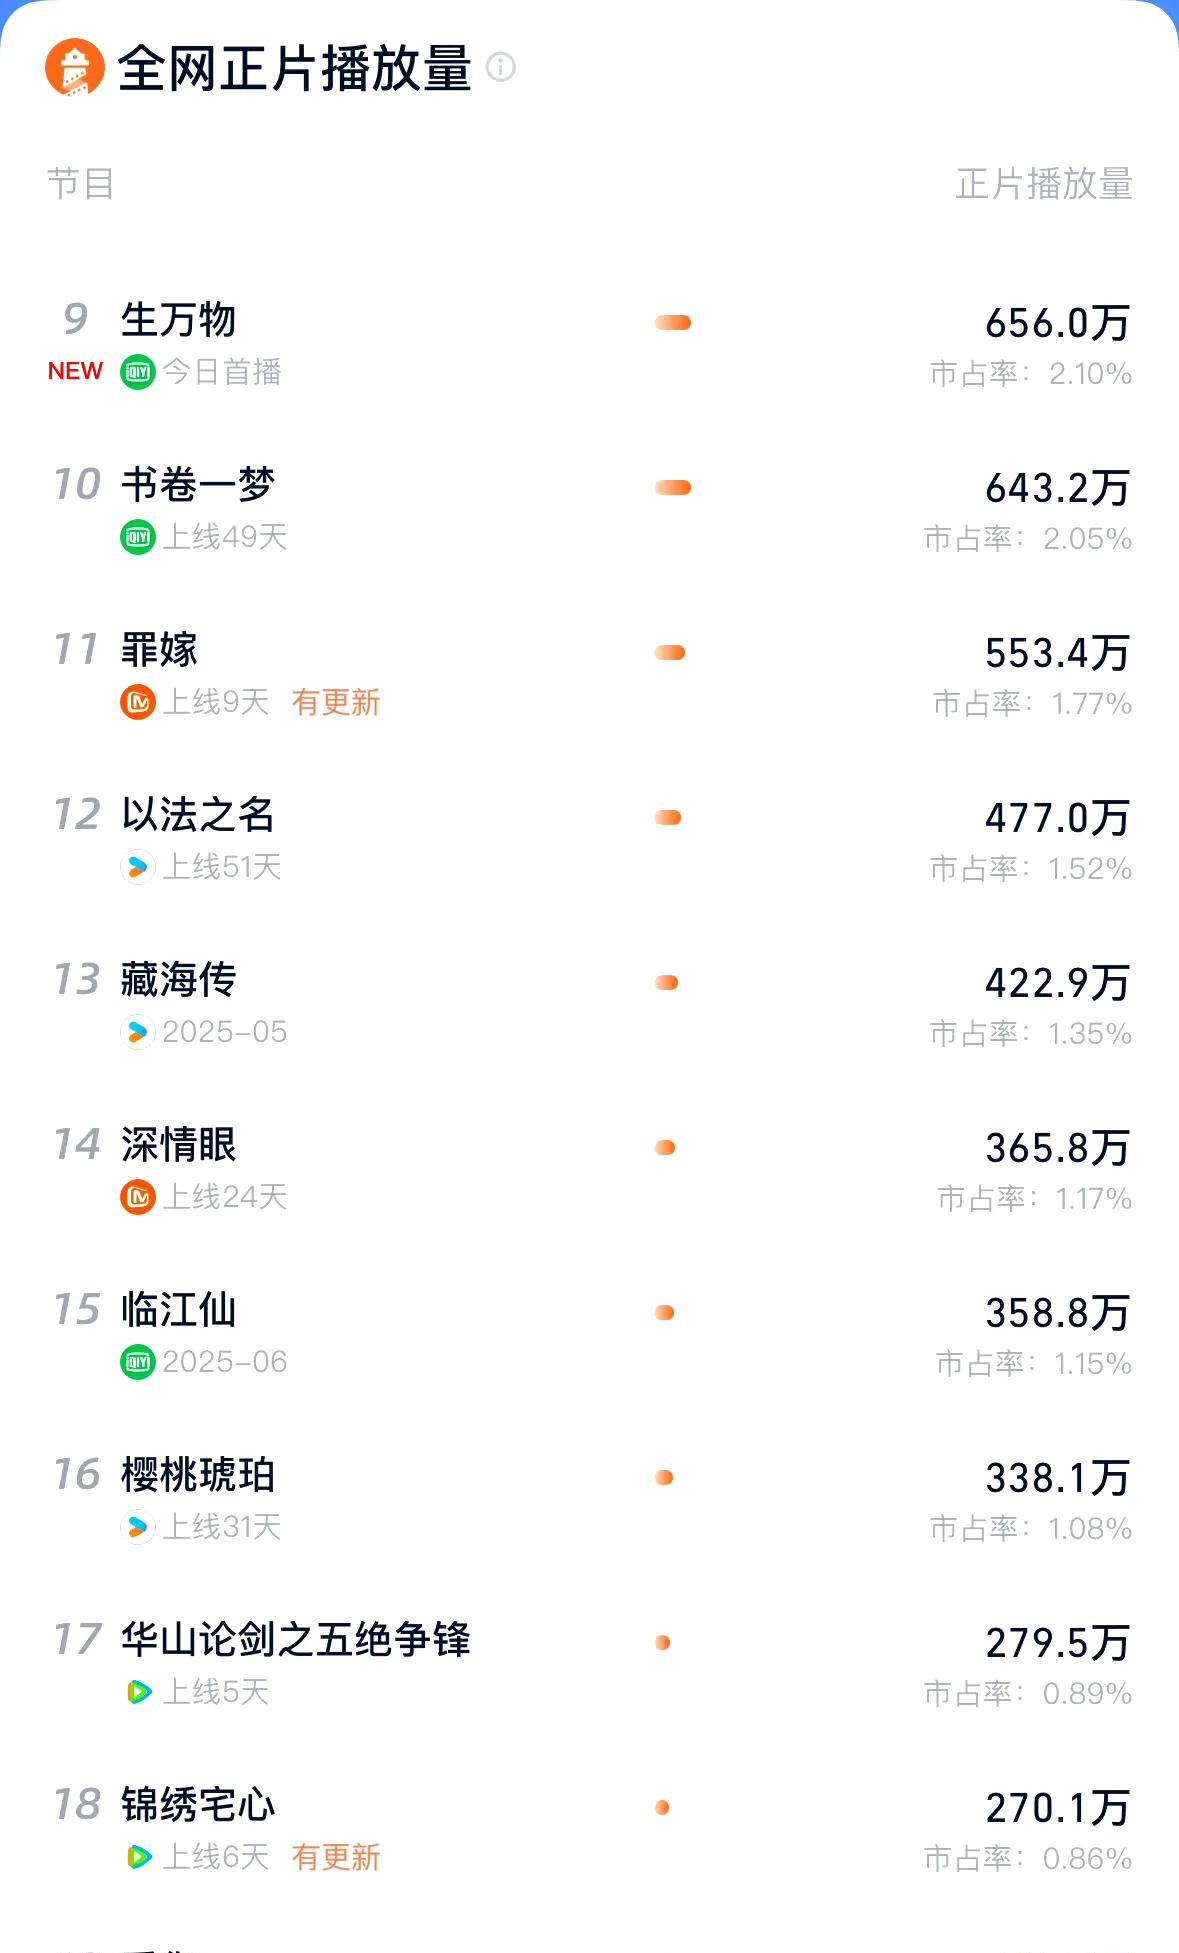Tap the 有更新 label under 锦绣宅心
The image size is (1179, 1953).
tap(336, 1857)
